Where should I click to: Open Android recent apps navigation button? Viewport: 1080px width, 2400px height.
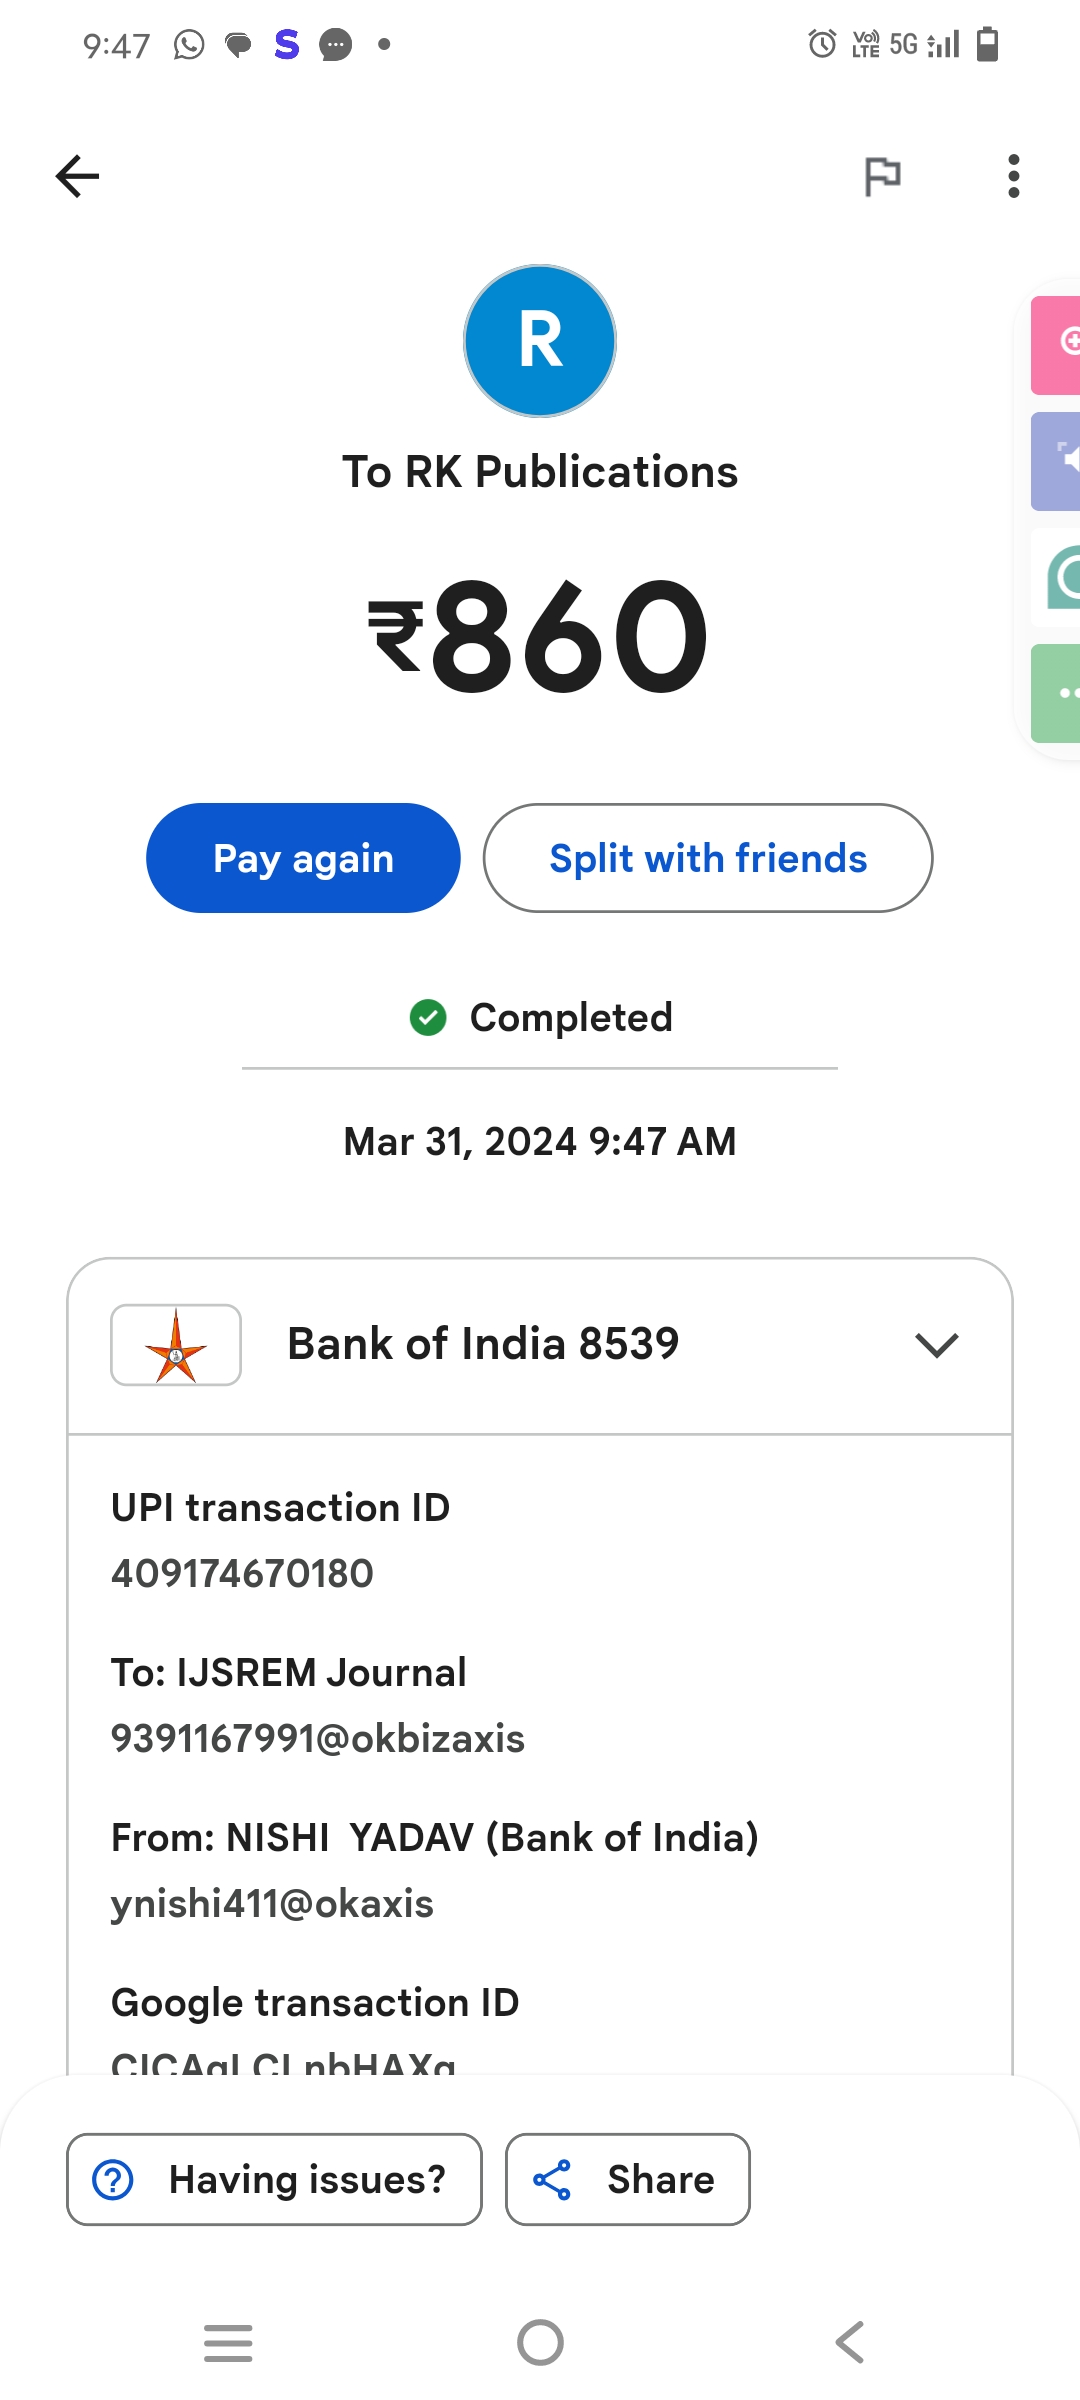228,2343
